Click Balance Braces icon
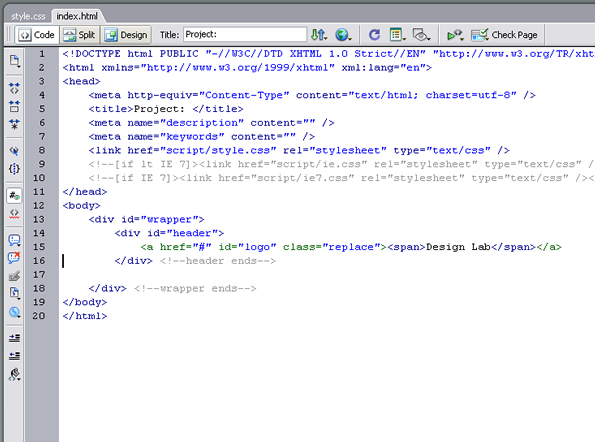Screen dimensions: 595x442 [x=14, y=168]
